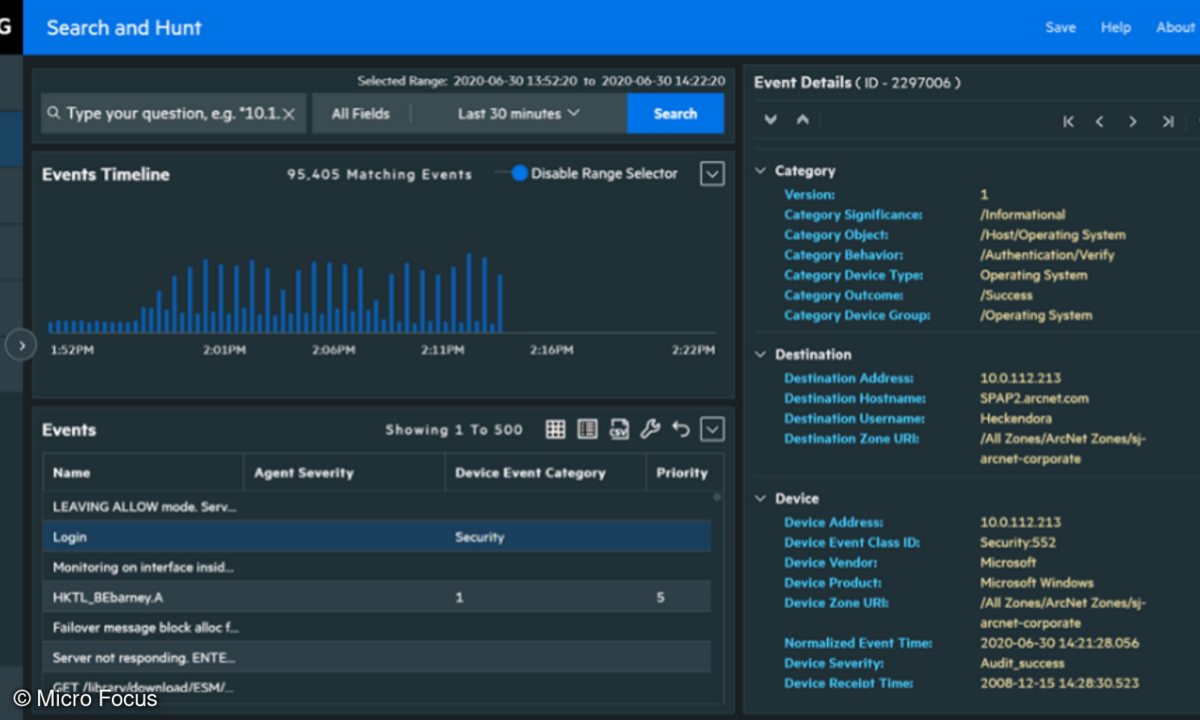The height and width of the screenshot is (720, 1200).
Task: Jump to first event details icon
Action: 1068,121
